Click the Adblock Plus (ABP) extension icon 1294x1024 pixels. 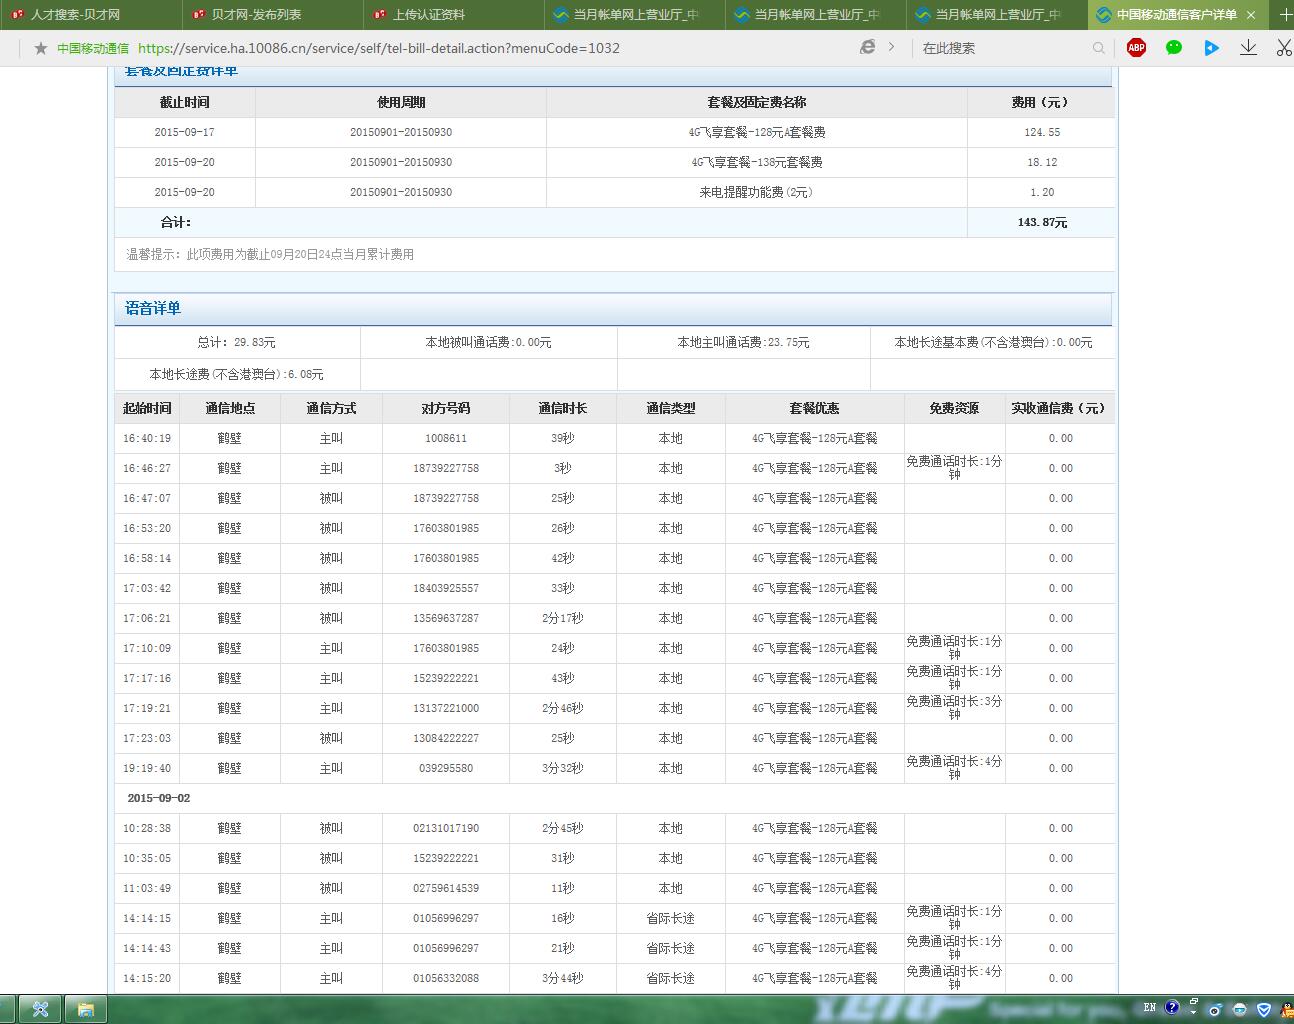(x=1136, y=48)
